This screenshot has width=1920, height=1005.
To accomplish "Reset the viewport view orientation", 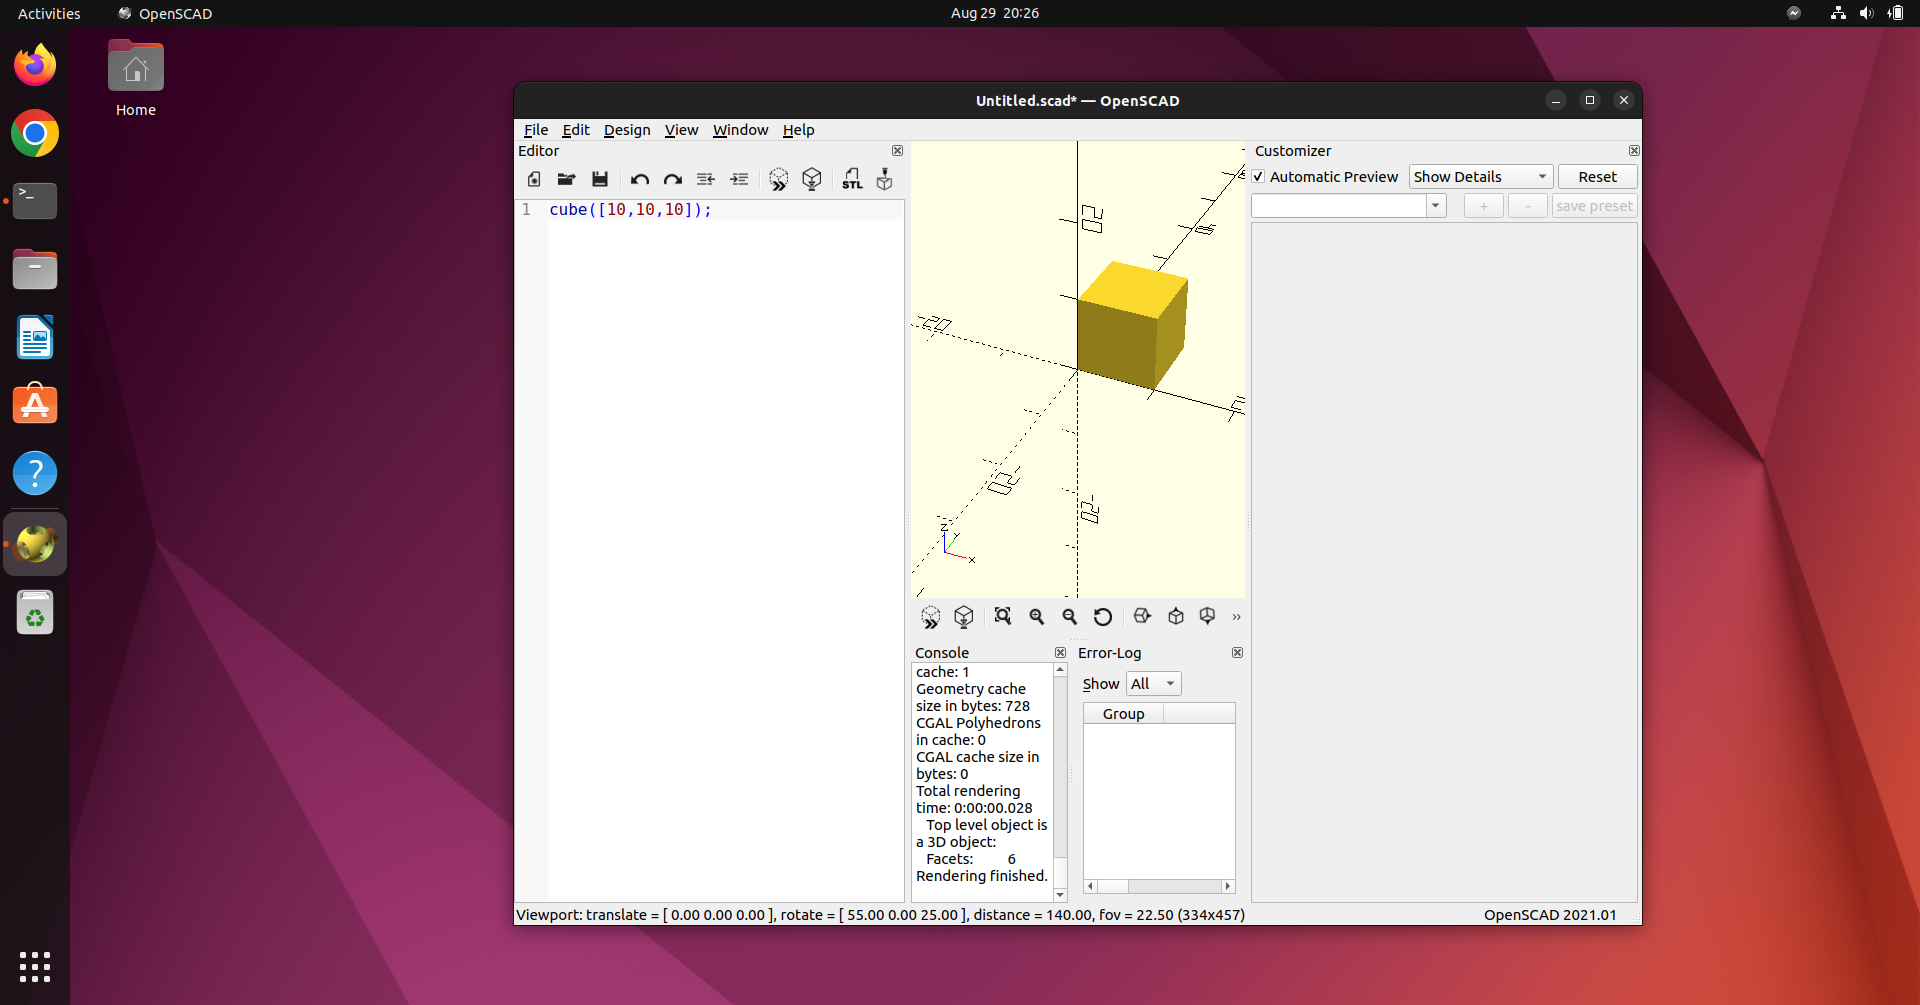I will point(1103,616).
